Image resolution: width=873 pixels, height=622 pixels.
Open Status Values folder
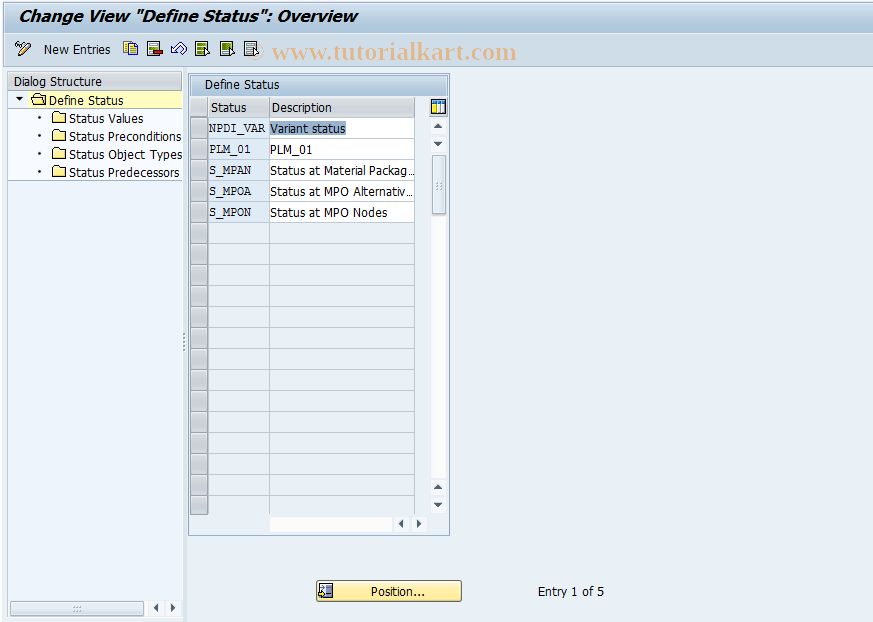coord(105,118)
